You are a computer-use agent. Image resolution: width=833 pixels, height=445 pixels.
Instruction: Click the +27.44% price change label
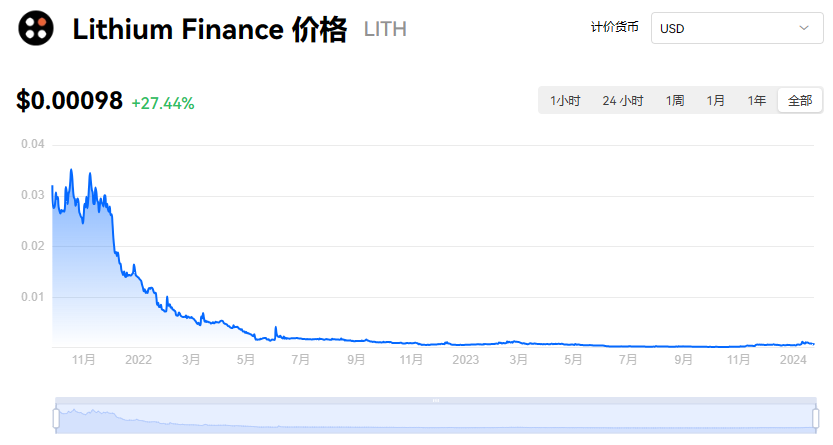[x=163, y=103]
